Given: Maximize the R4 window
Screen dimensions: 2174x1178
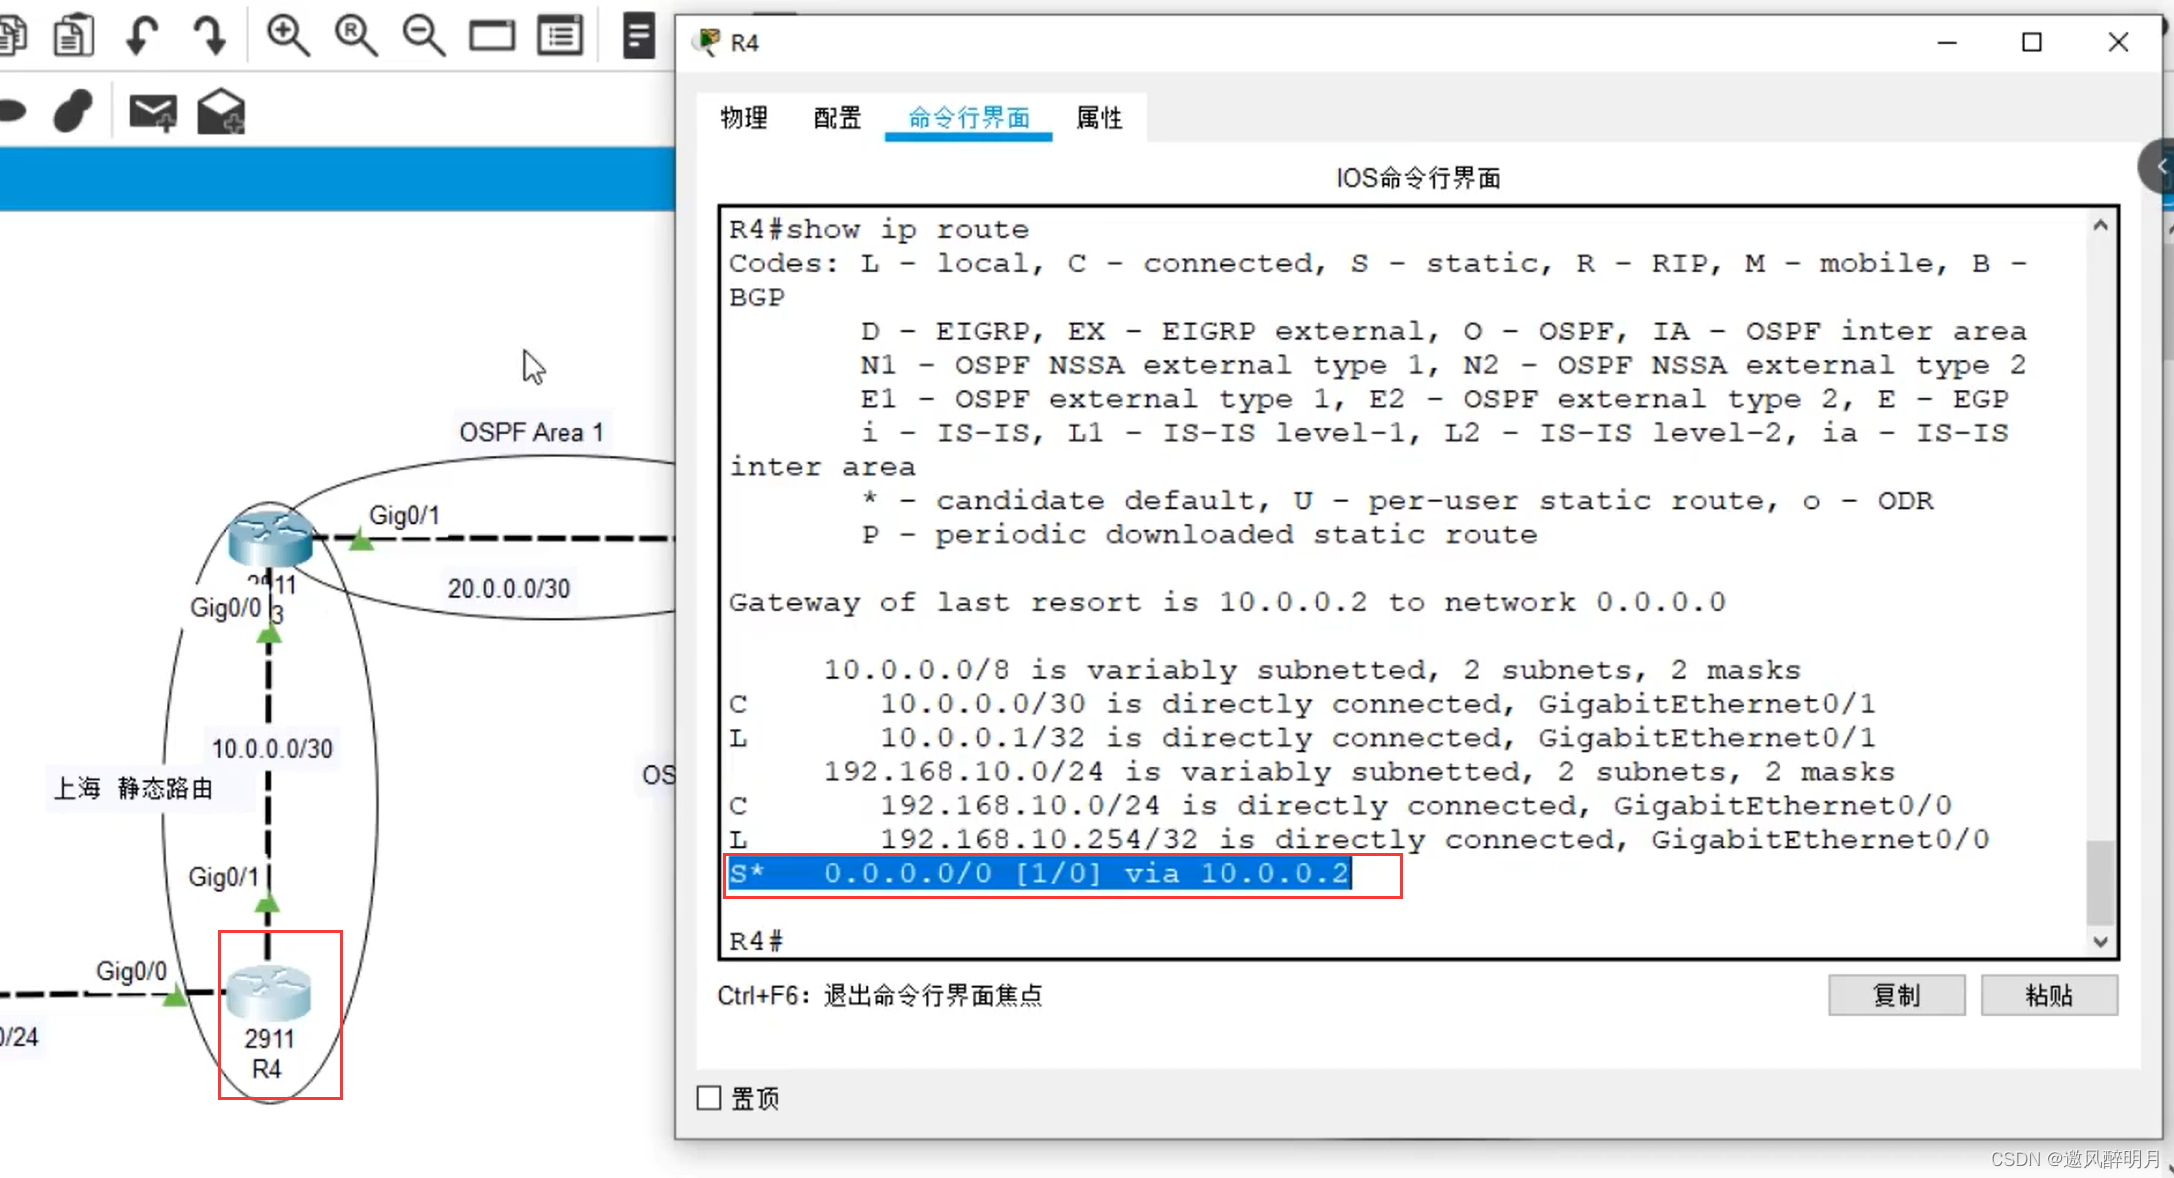Looking at the screenshot, I should pos(2032,42).
